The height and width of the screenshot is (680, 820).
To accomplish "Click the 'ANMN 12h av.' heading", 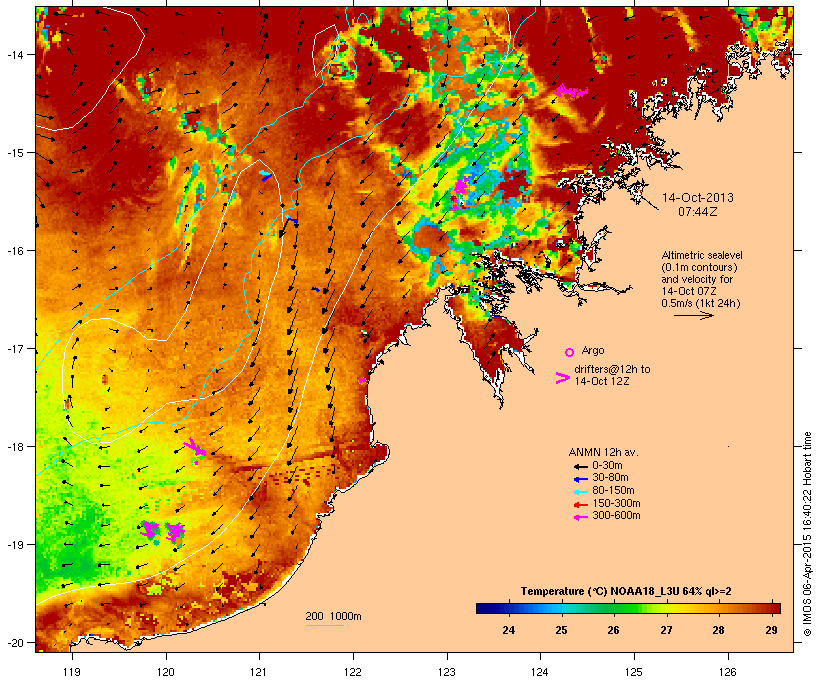I will pos(603,452).
